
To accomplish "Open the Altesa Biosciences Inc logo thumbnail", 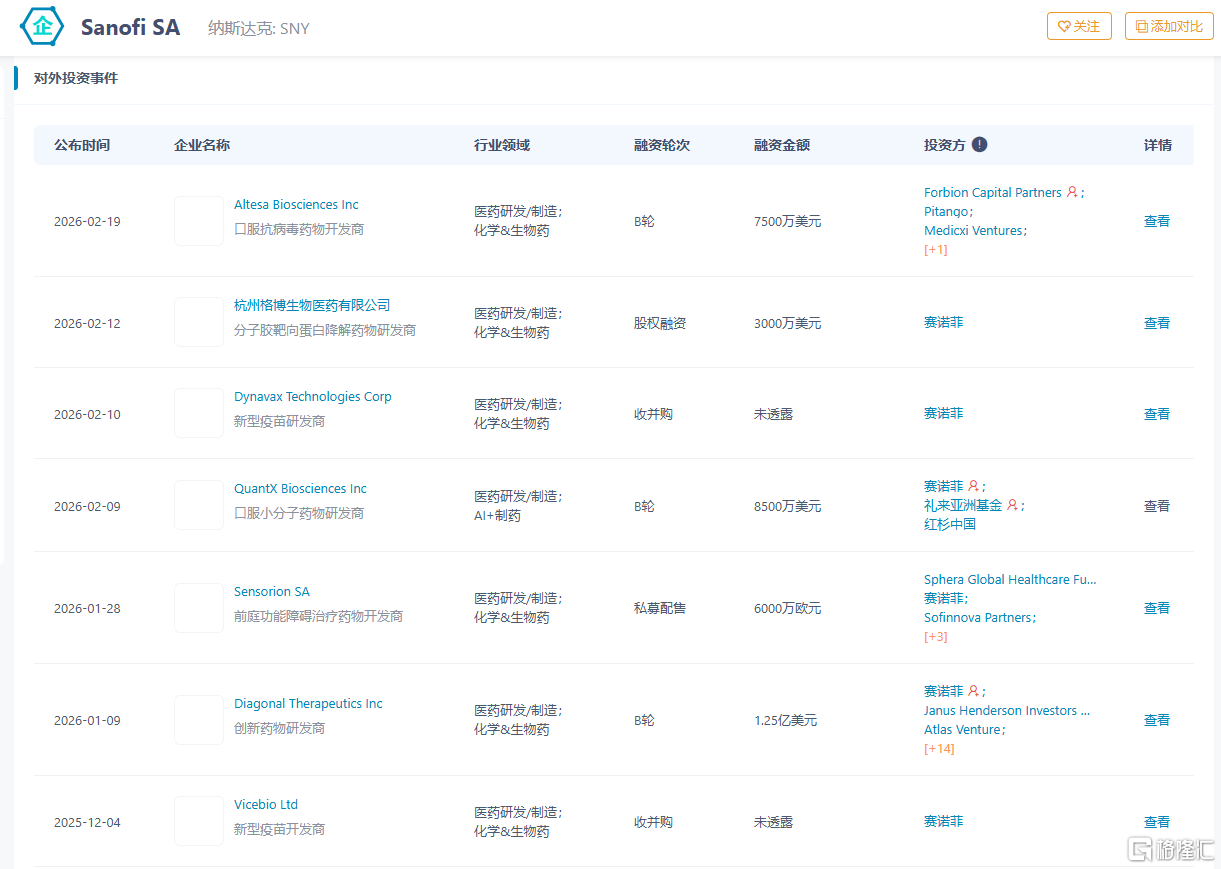I will coord(199,221).
